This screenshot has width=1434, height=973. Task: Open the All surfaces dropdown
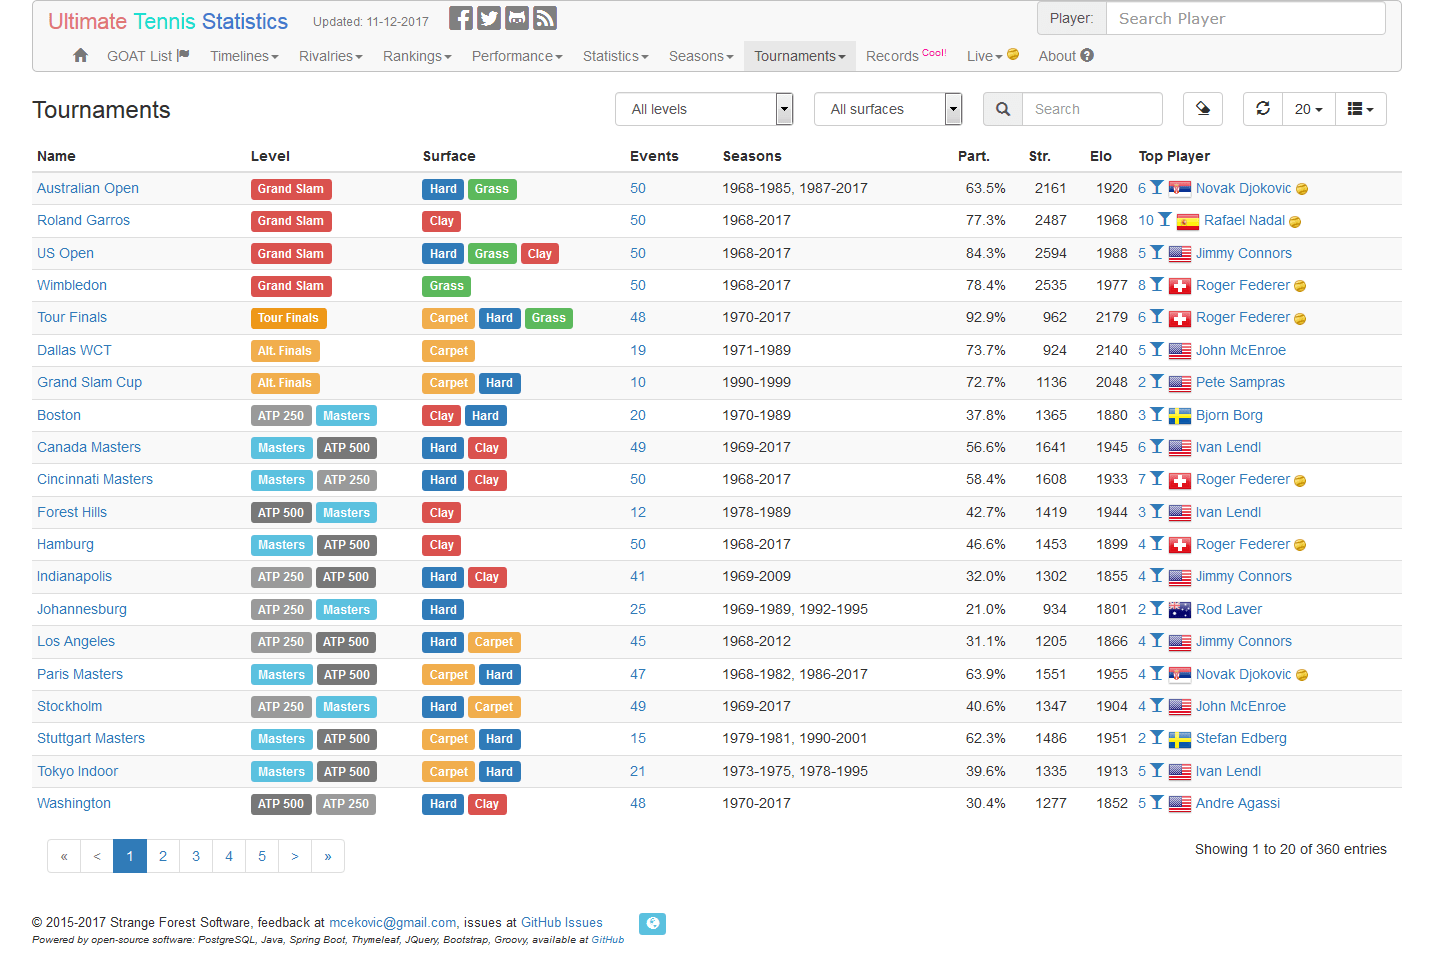pyautogui.click(x=888, y=109)
